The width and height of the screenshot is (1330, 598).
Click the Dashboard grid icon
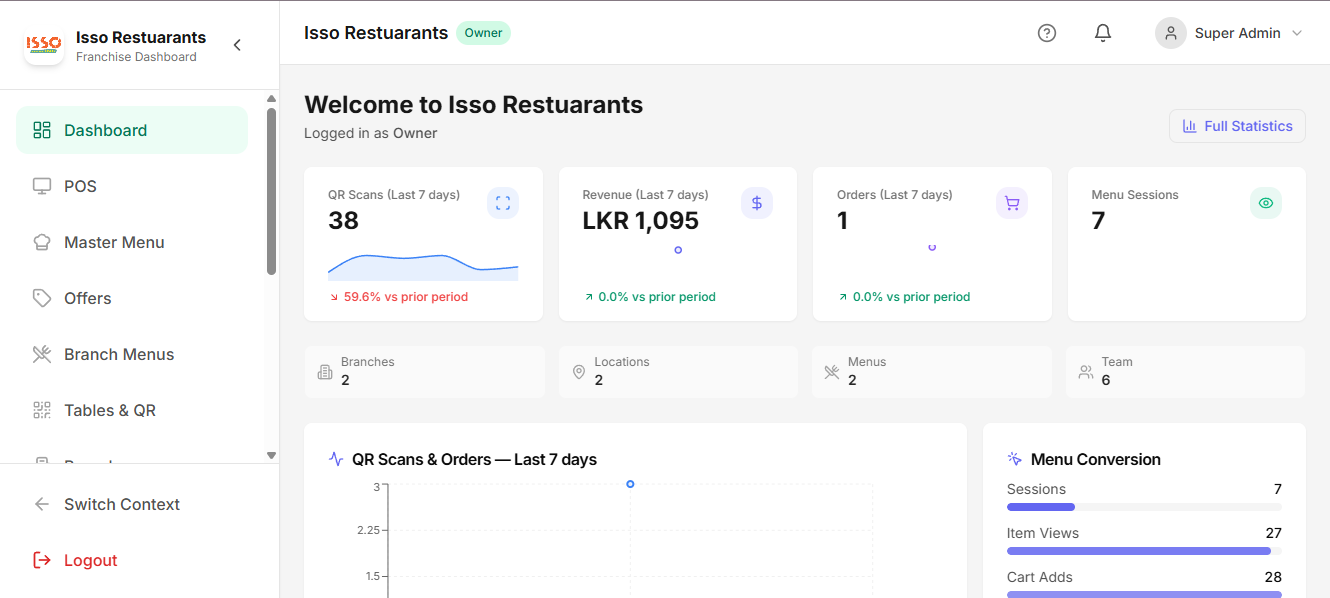point(42,130)
